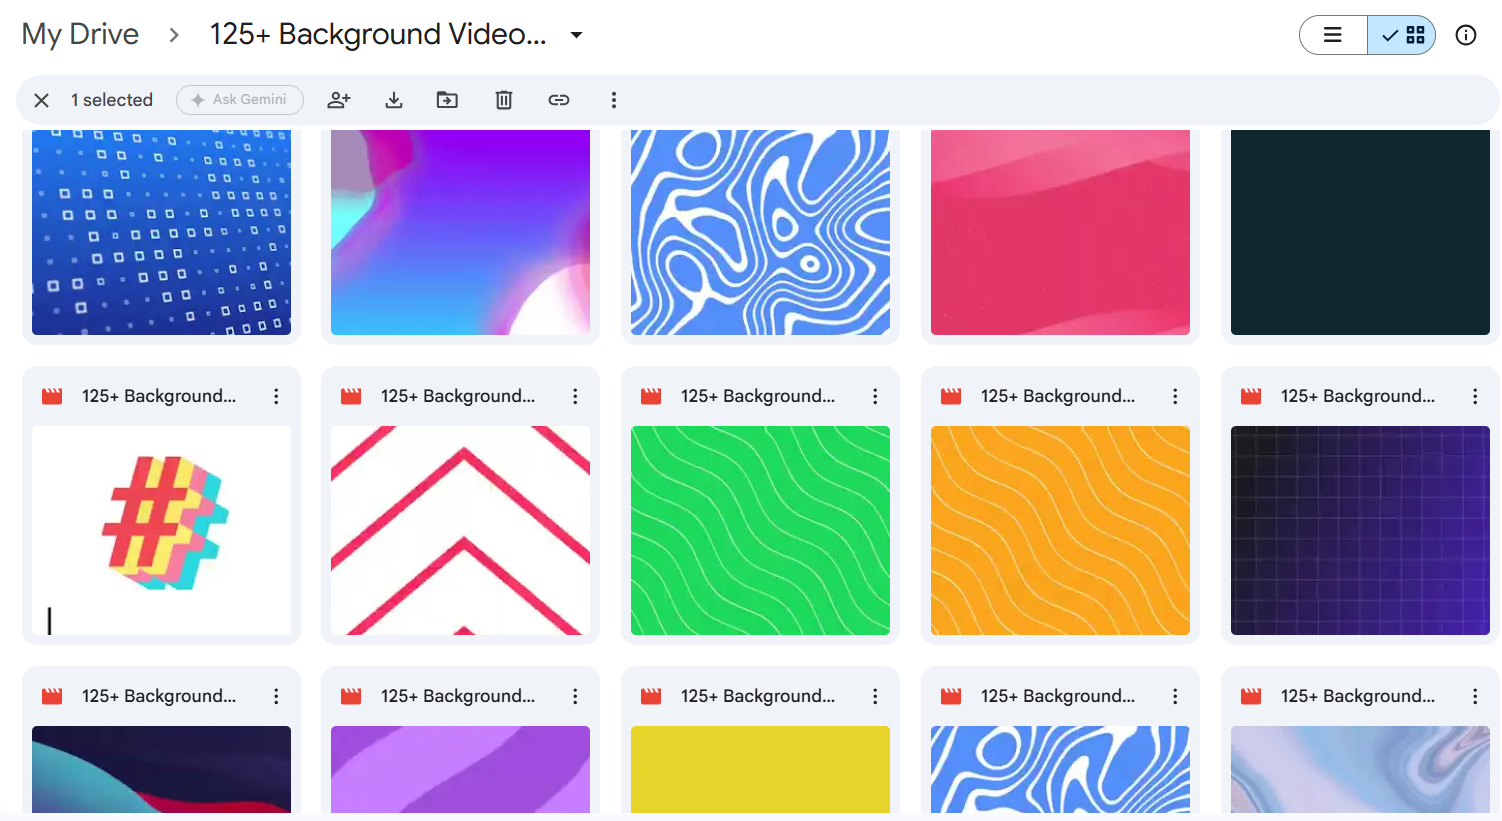1502x821 pixels.
Task: Select the dark teal solid thumbnail
Action: (x=1360, y=232)
